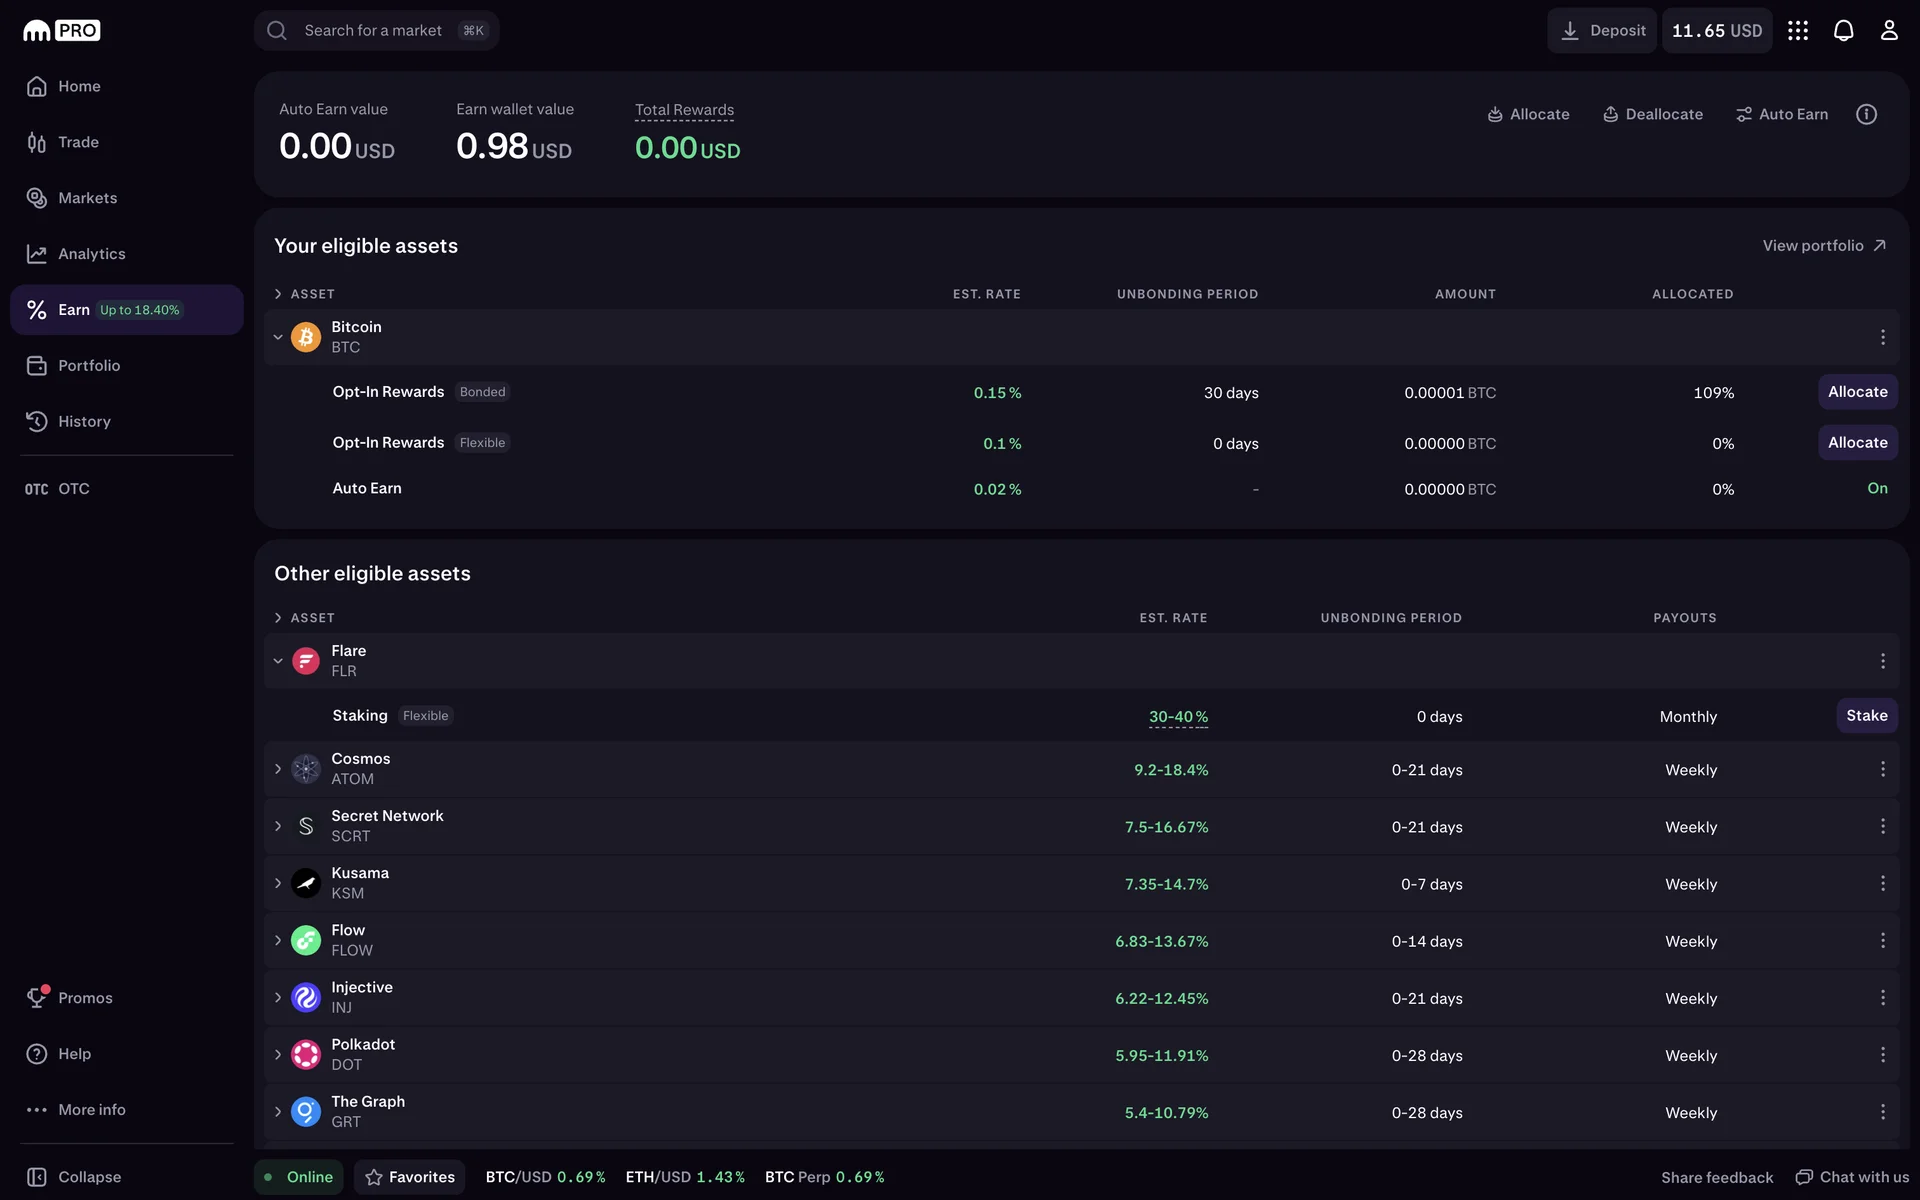Screen dimensions: 1920x1200
Task: Collapse the Bitcoin asset row
Action: pos(278,338)
